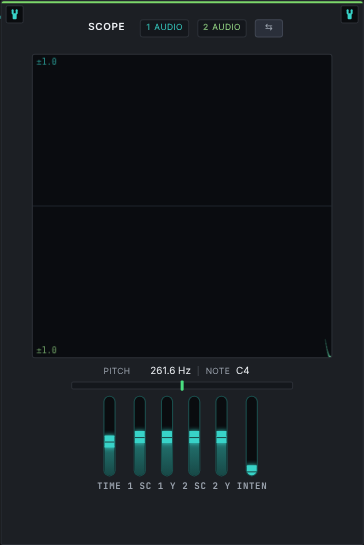
Task: Select the 261.6 Hz pitch value
Action: 170,371
